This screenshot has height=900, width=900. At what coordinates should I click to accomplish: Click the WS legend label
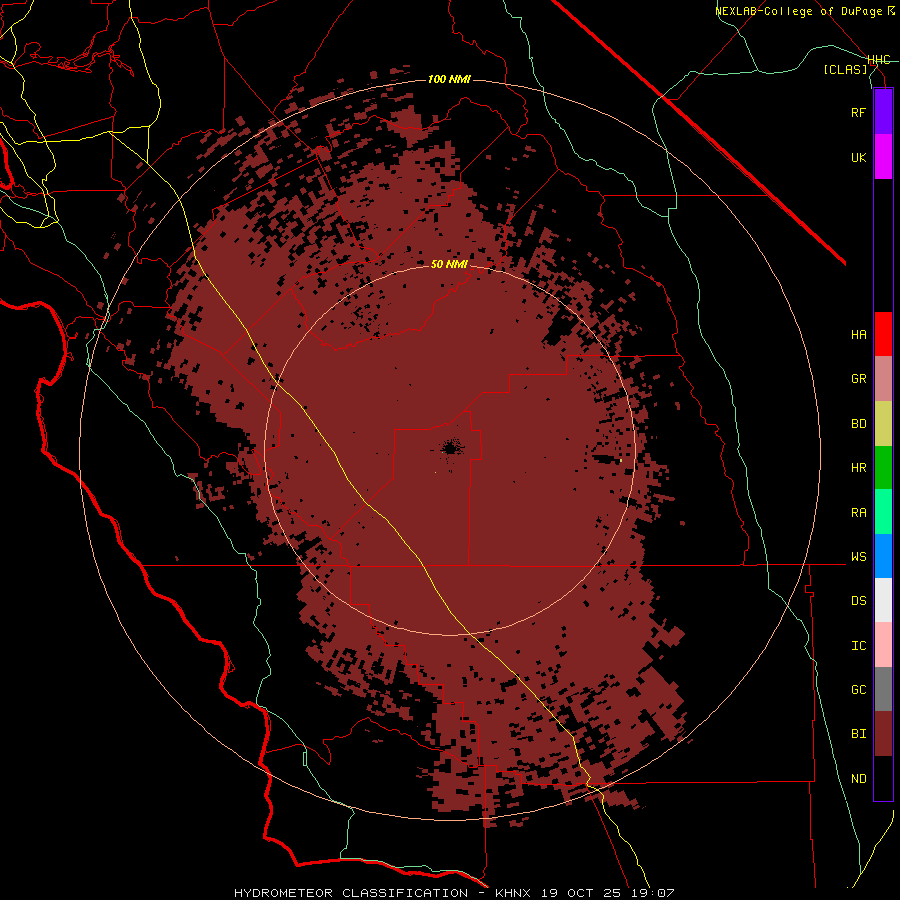click(x=859, y=556)
